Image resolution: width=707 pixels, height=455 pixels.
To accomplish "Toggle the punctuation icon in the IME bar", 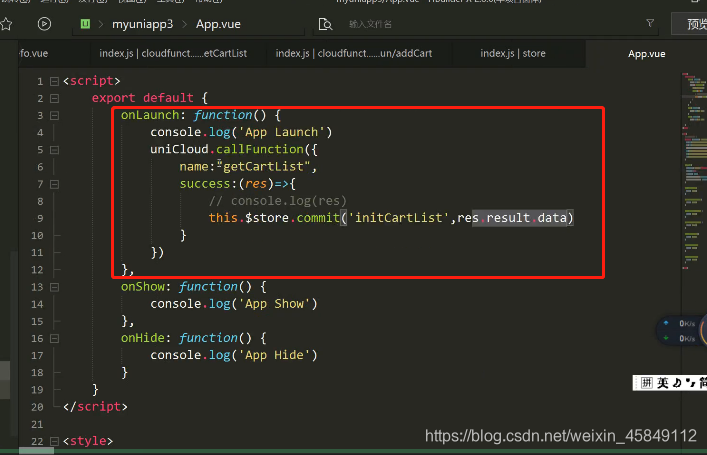I will click(x=690, y=383).
